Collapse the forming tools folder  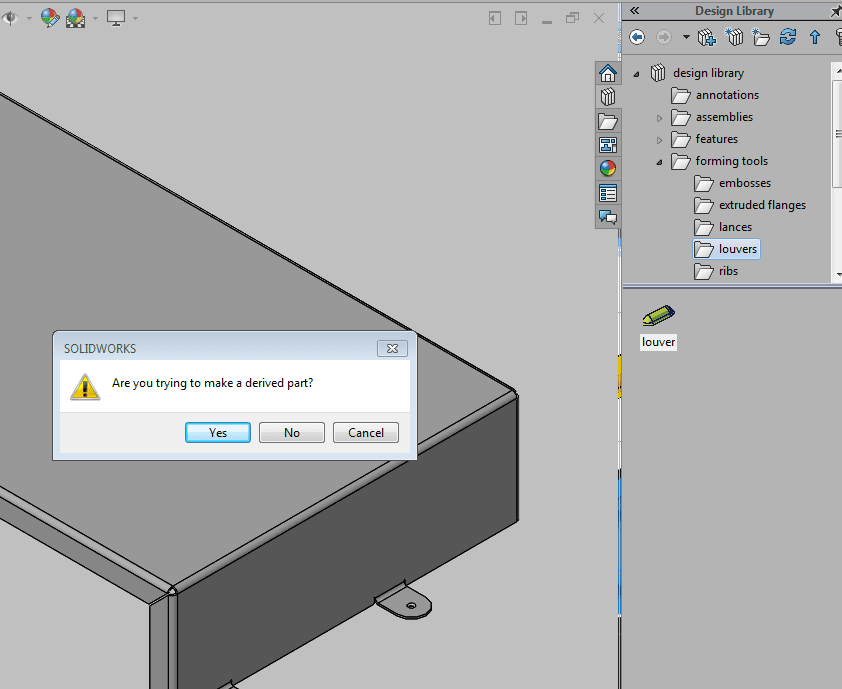(659, 161)
